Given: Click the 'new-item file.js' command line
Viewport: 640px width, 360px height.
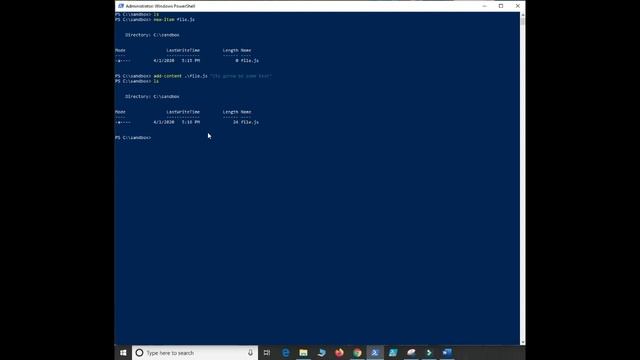Looking at the screenshot, I should (155, 20).
